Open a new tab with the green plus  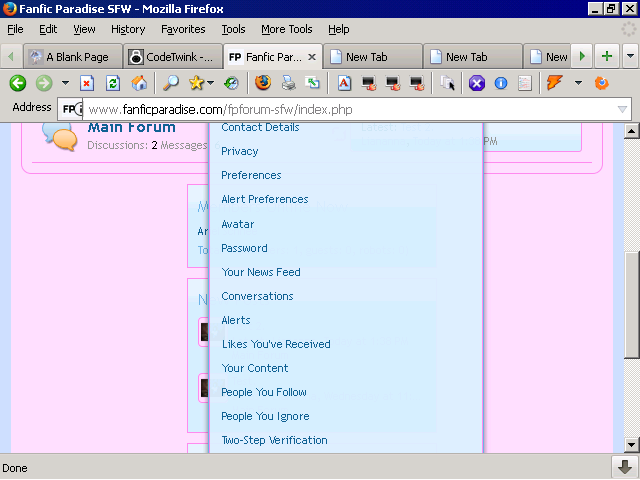(x=607, y=56)
